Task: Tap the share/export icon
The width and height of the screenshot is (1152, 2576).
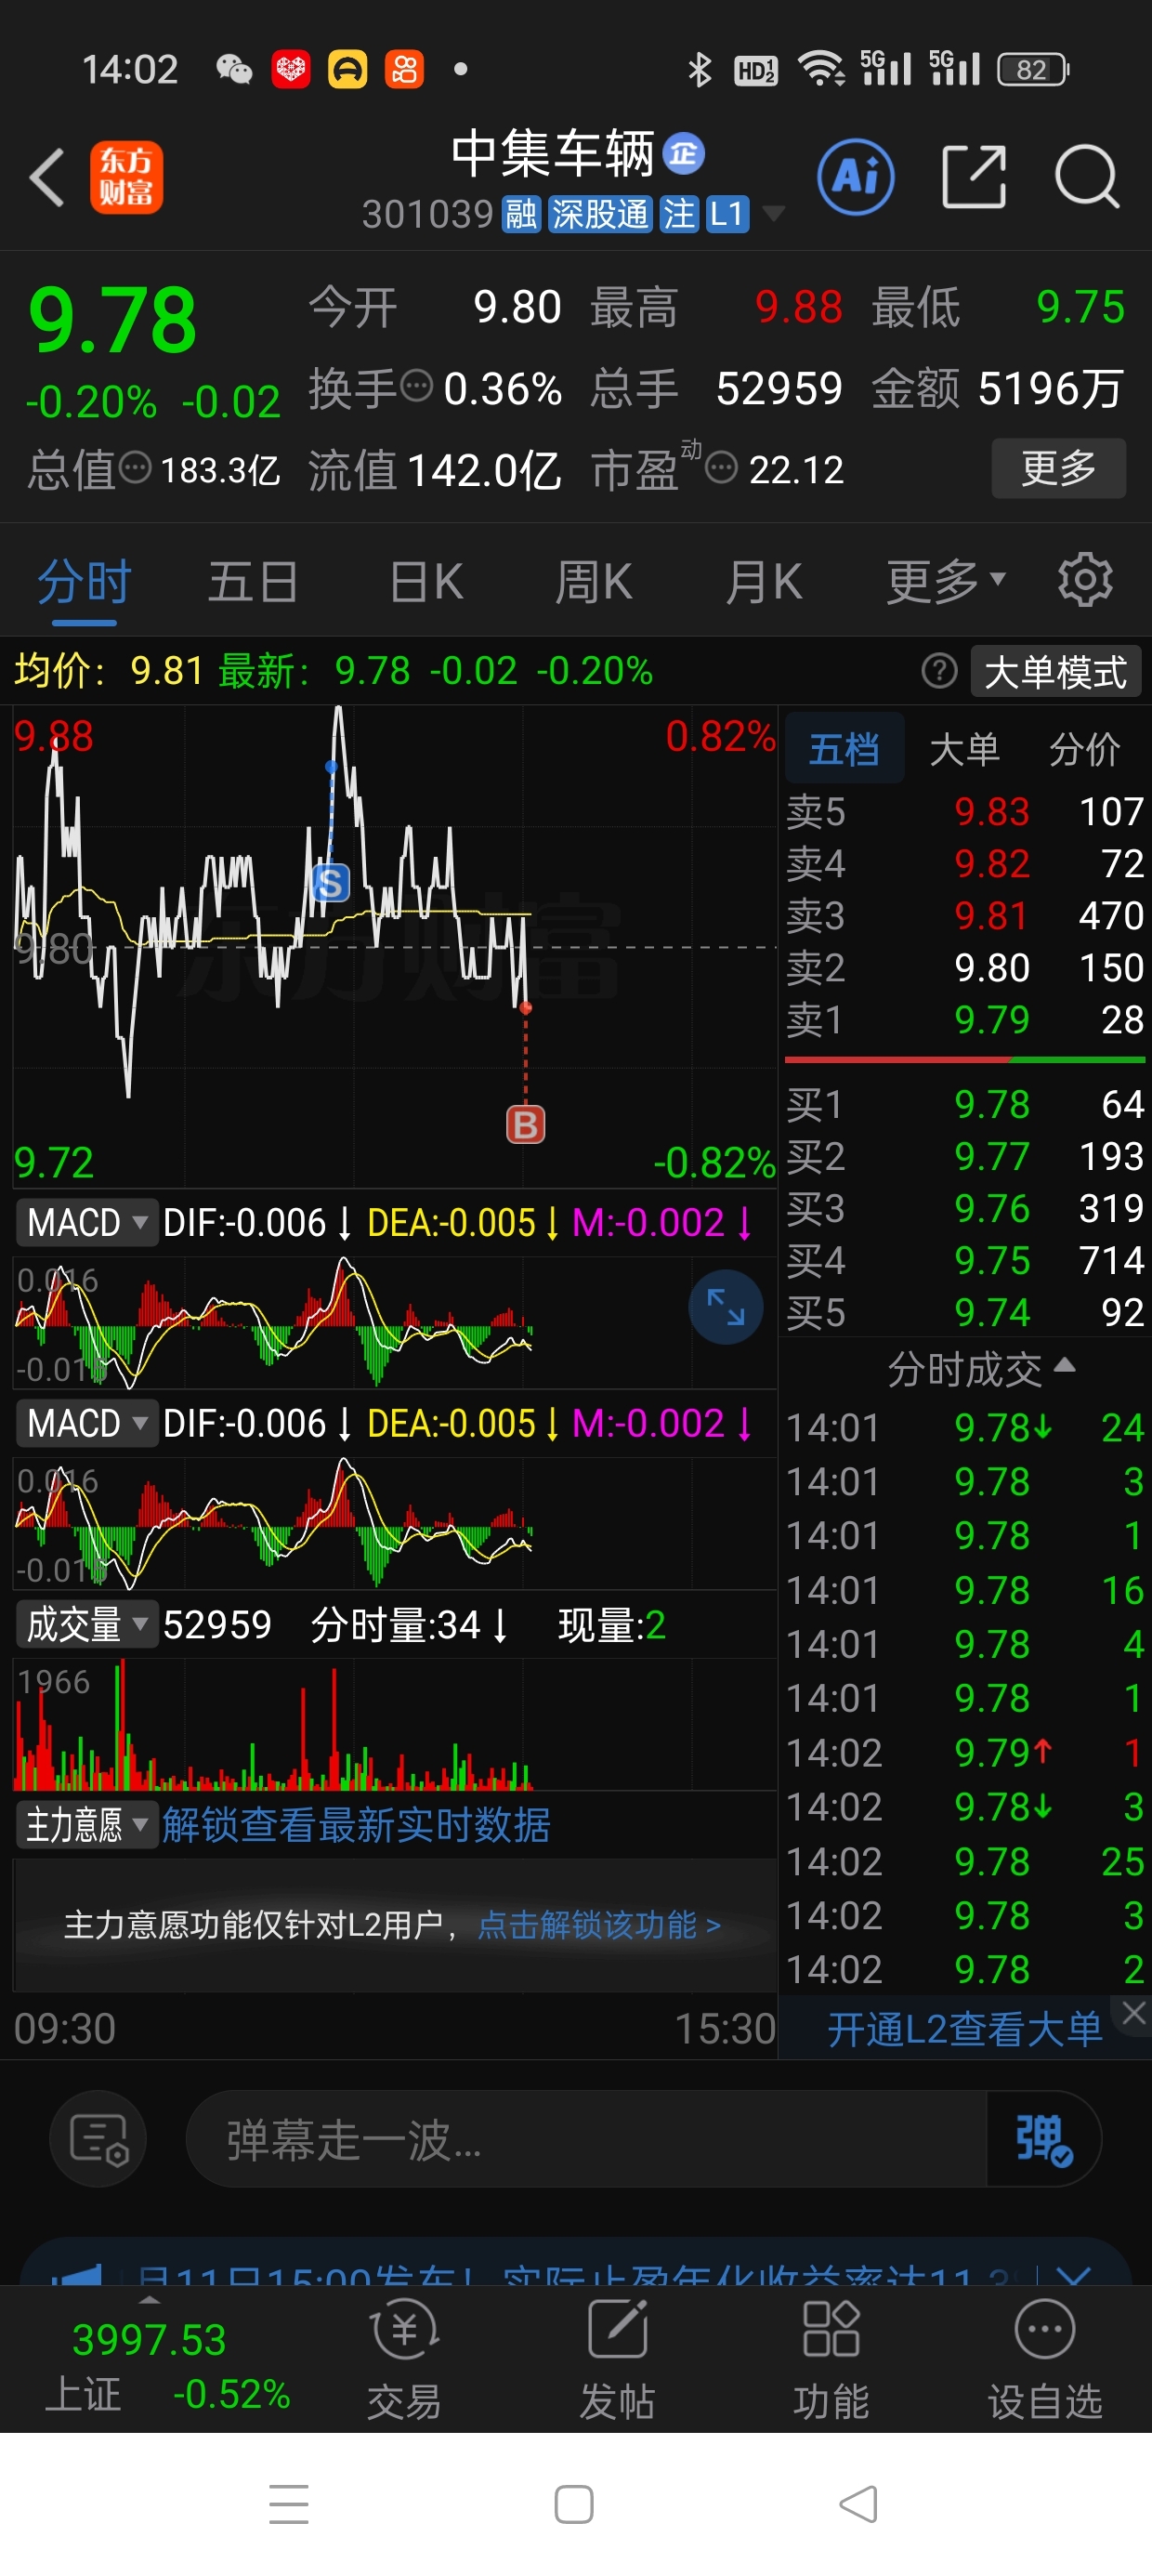Action: [974, 177]
